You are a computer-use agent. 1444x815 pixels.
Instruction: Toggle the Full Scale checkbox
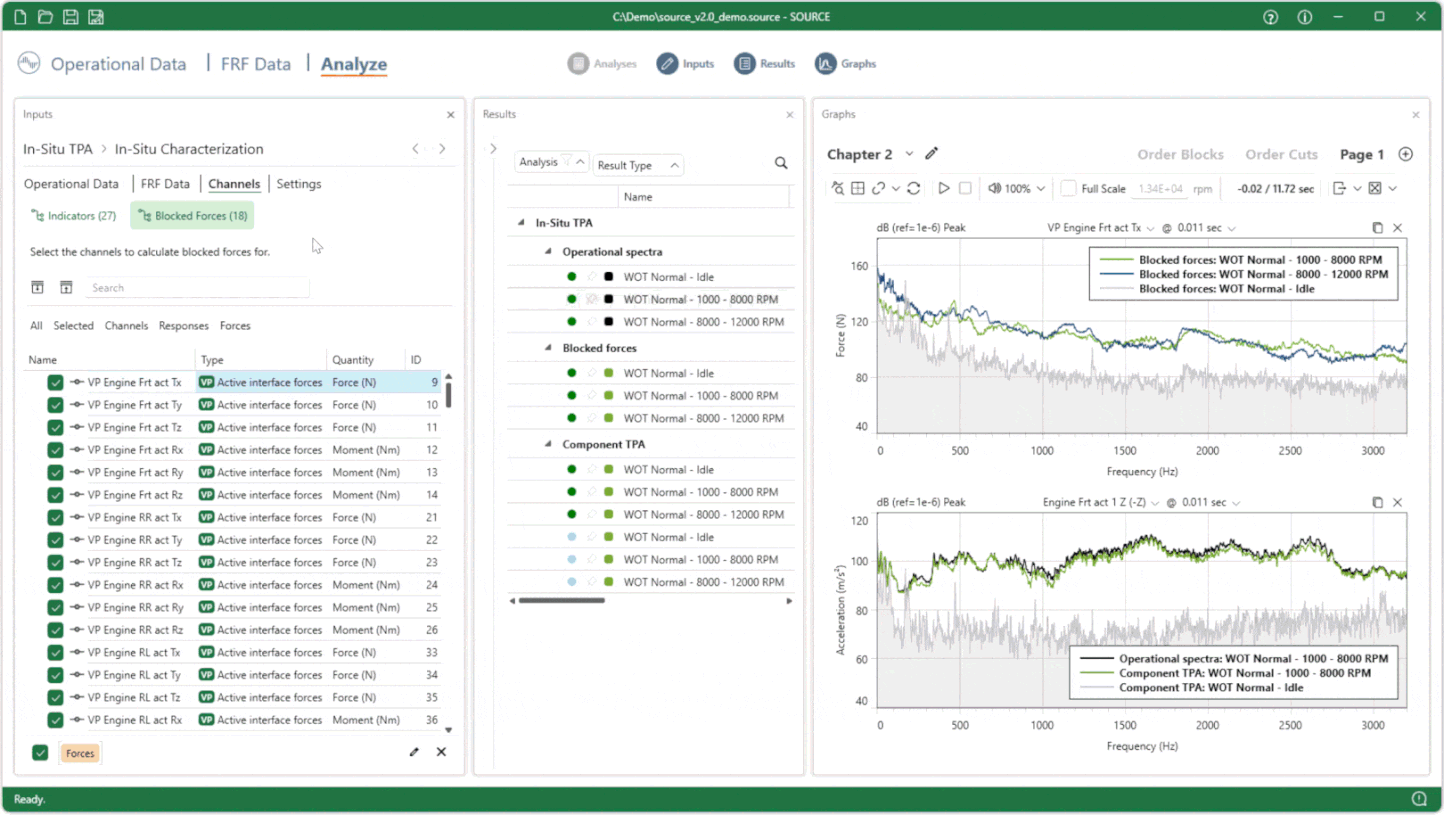click(1068, 188)
